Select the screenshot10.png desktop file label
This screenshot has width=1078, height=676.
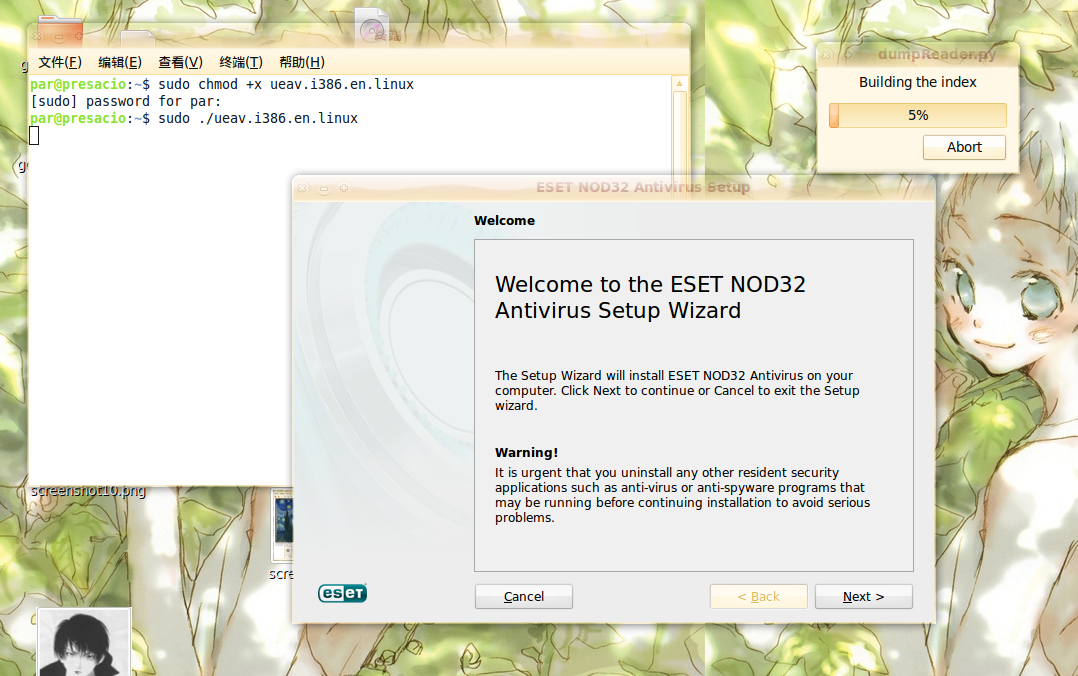point(88,491)
